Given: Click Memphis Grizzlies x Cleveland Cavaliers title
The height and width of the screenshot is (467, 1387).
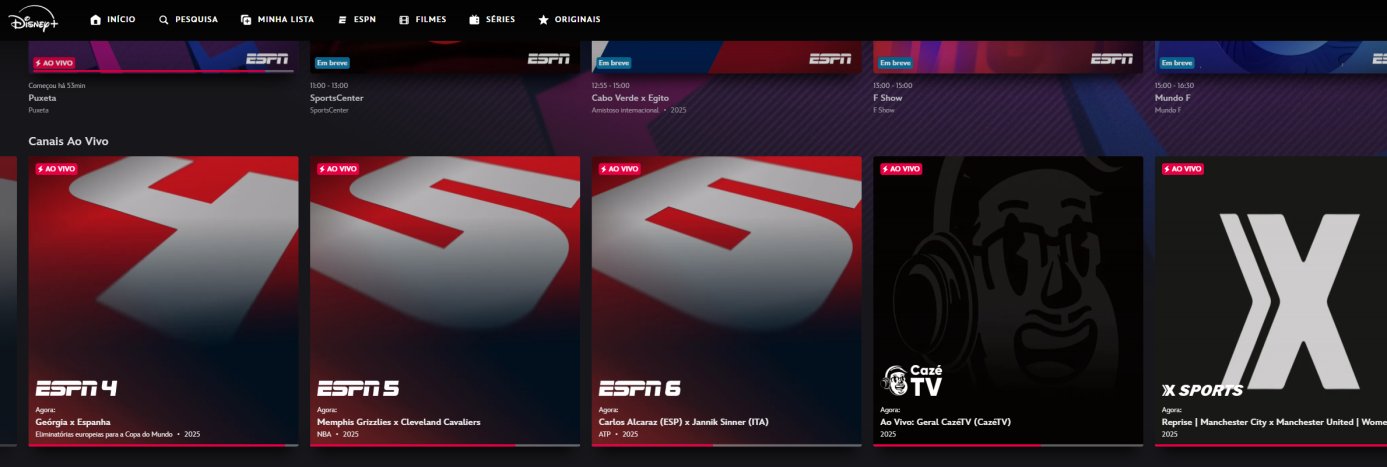Looking at the screenshot, I should coord(399,422).
